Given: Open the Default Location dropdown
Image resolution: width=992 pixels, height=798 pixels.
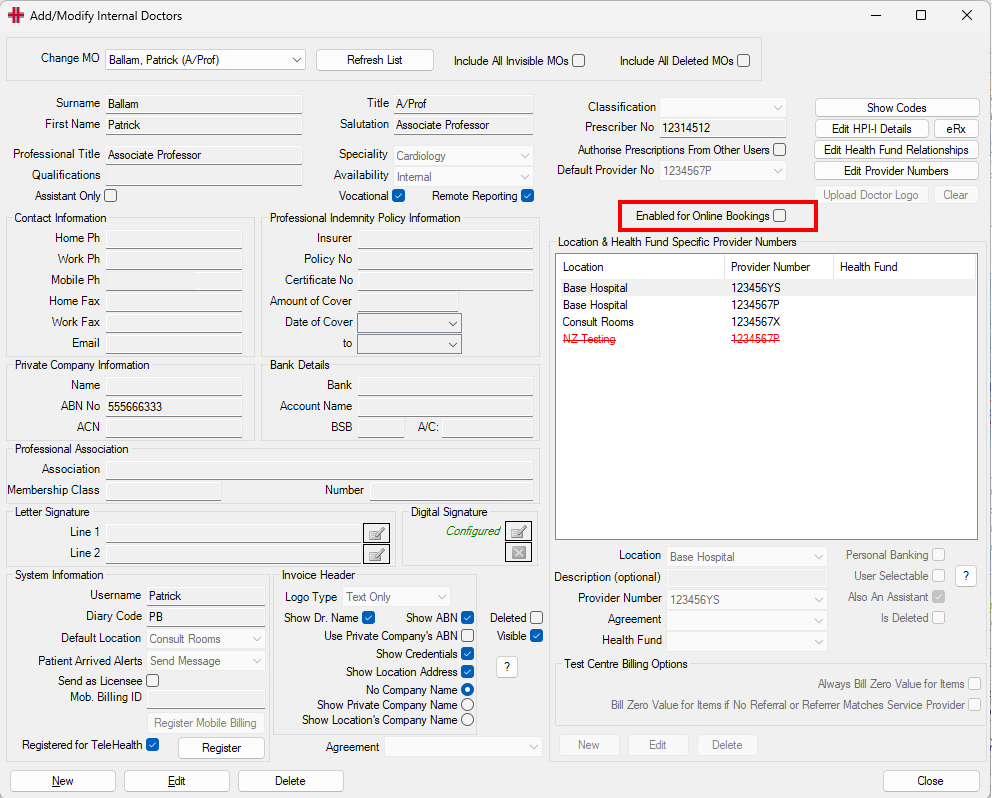Looking at the screenshot, I should 206,639.
